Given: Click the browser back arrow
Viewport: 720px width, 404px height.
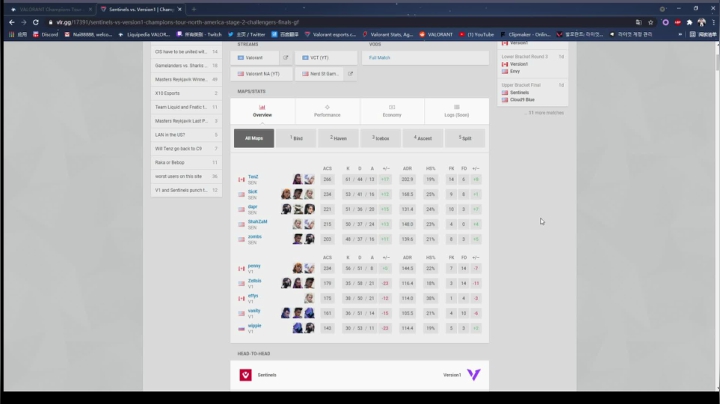Looking at the screenshot, I should (x=12, y=22).
